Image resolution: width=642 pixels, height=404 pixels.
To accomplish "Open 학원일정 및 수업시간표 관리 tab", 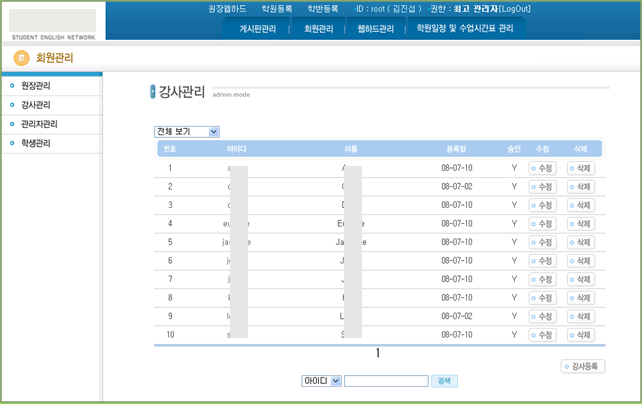I will (x=465, y=28).
